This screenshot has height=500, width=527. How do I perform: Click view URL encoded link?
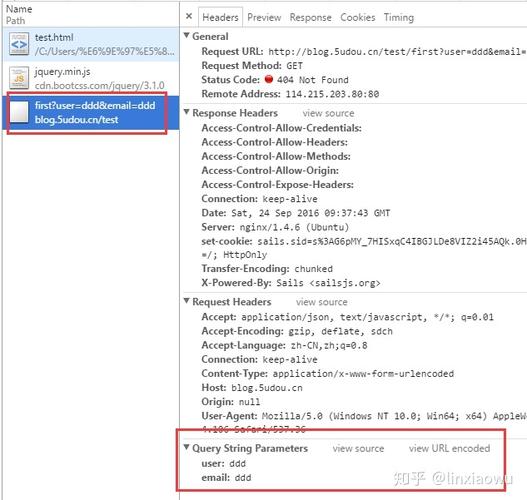click(449, 449)
